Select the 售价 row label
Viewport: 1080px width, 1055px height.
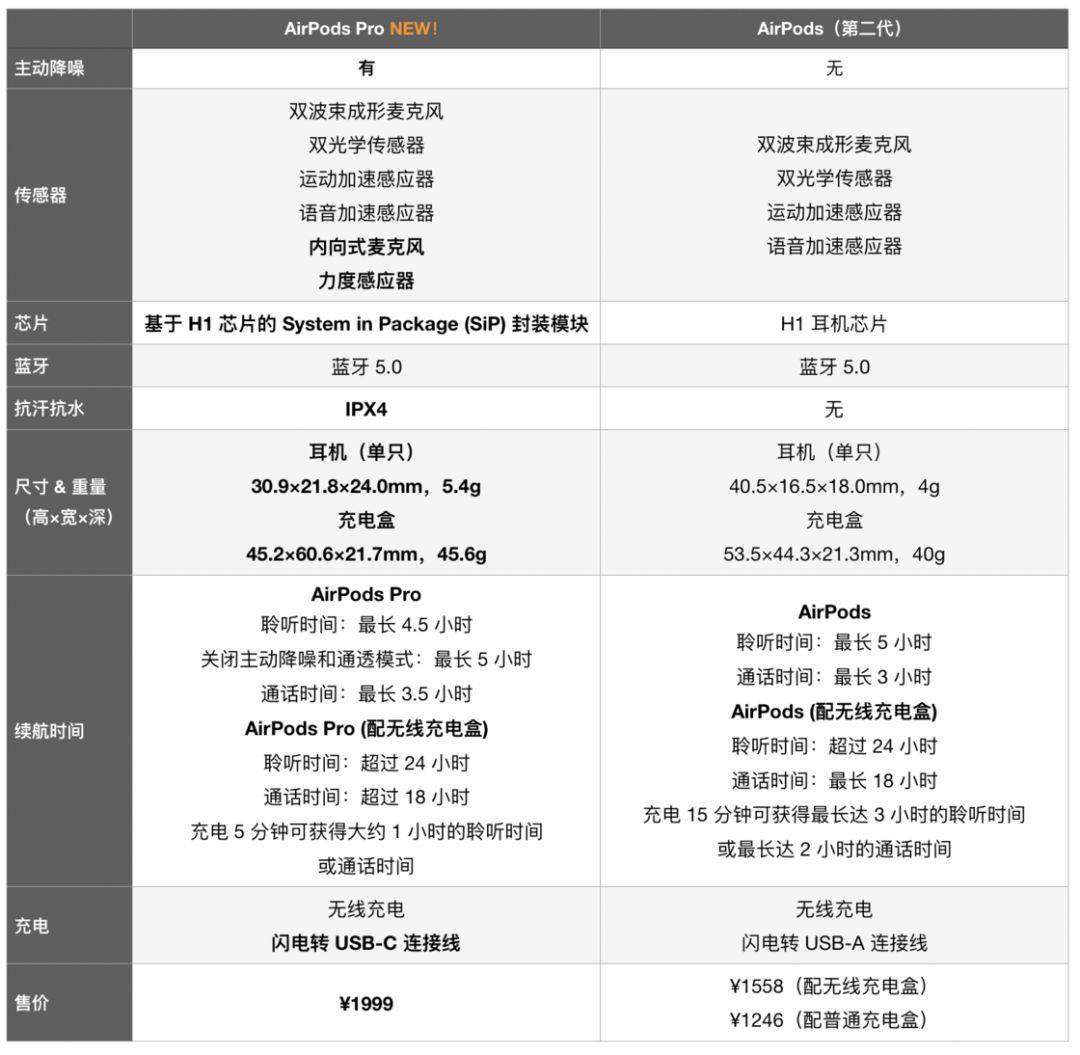31,1003
